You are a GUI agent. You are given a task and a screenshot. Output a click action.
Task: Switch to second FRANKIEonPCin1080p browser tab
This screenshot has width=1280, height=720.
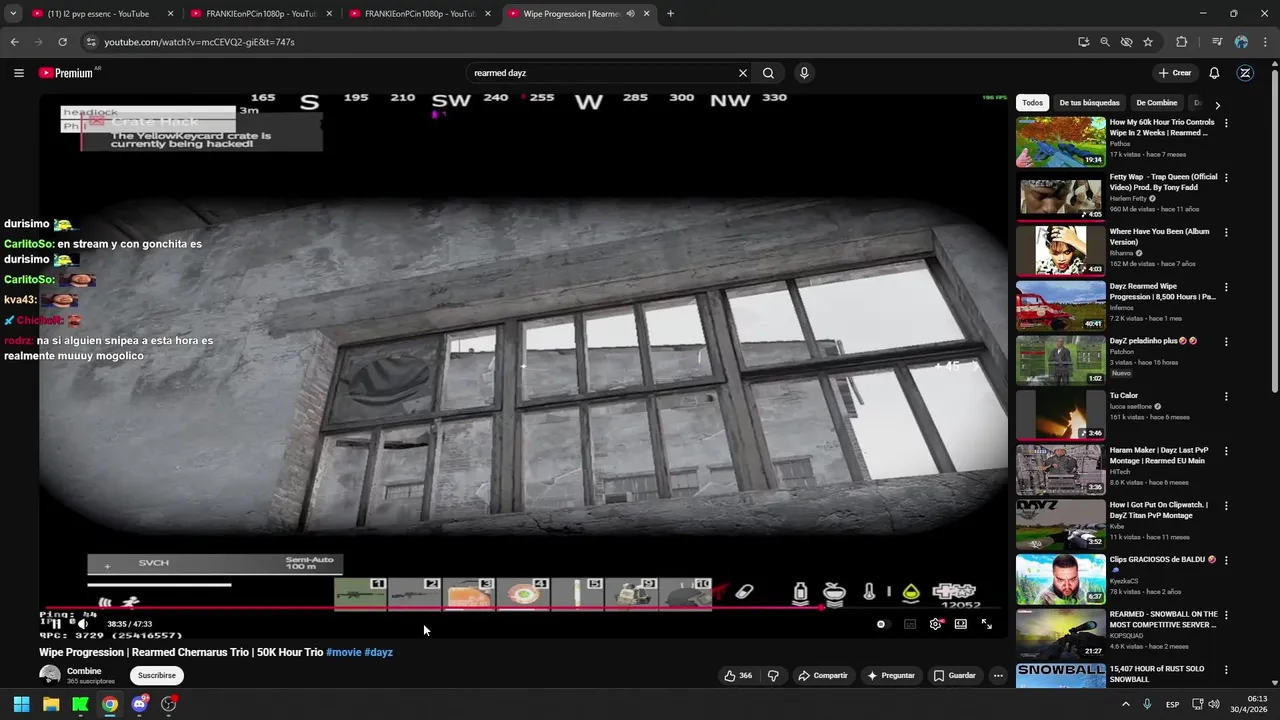click(420, 14)
